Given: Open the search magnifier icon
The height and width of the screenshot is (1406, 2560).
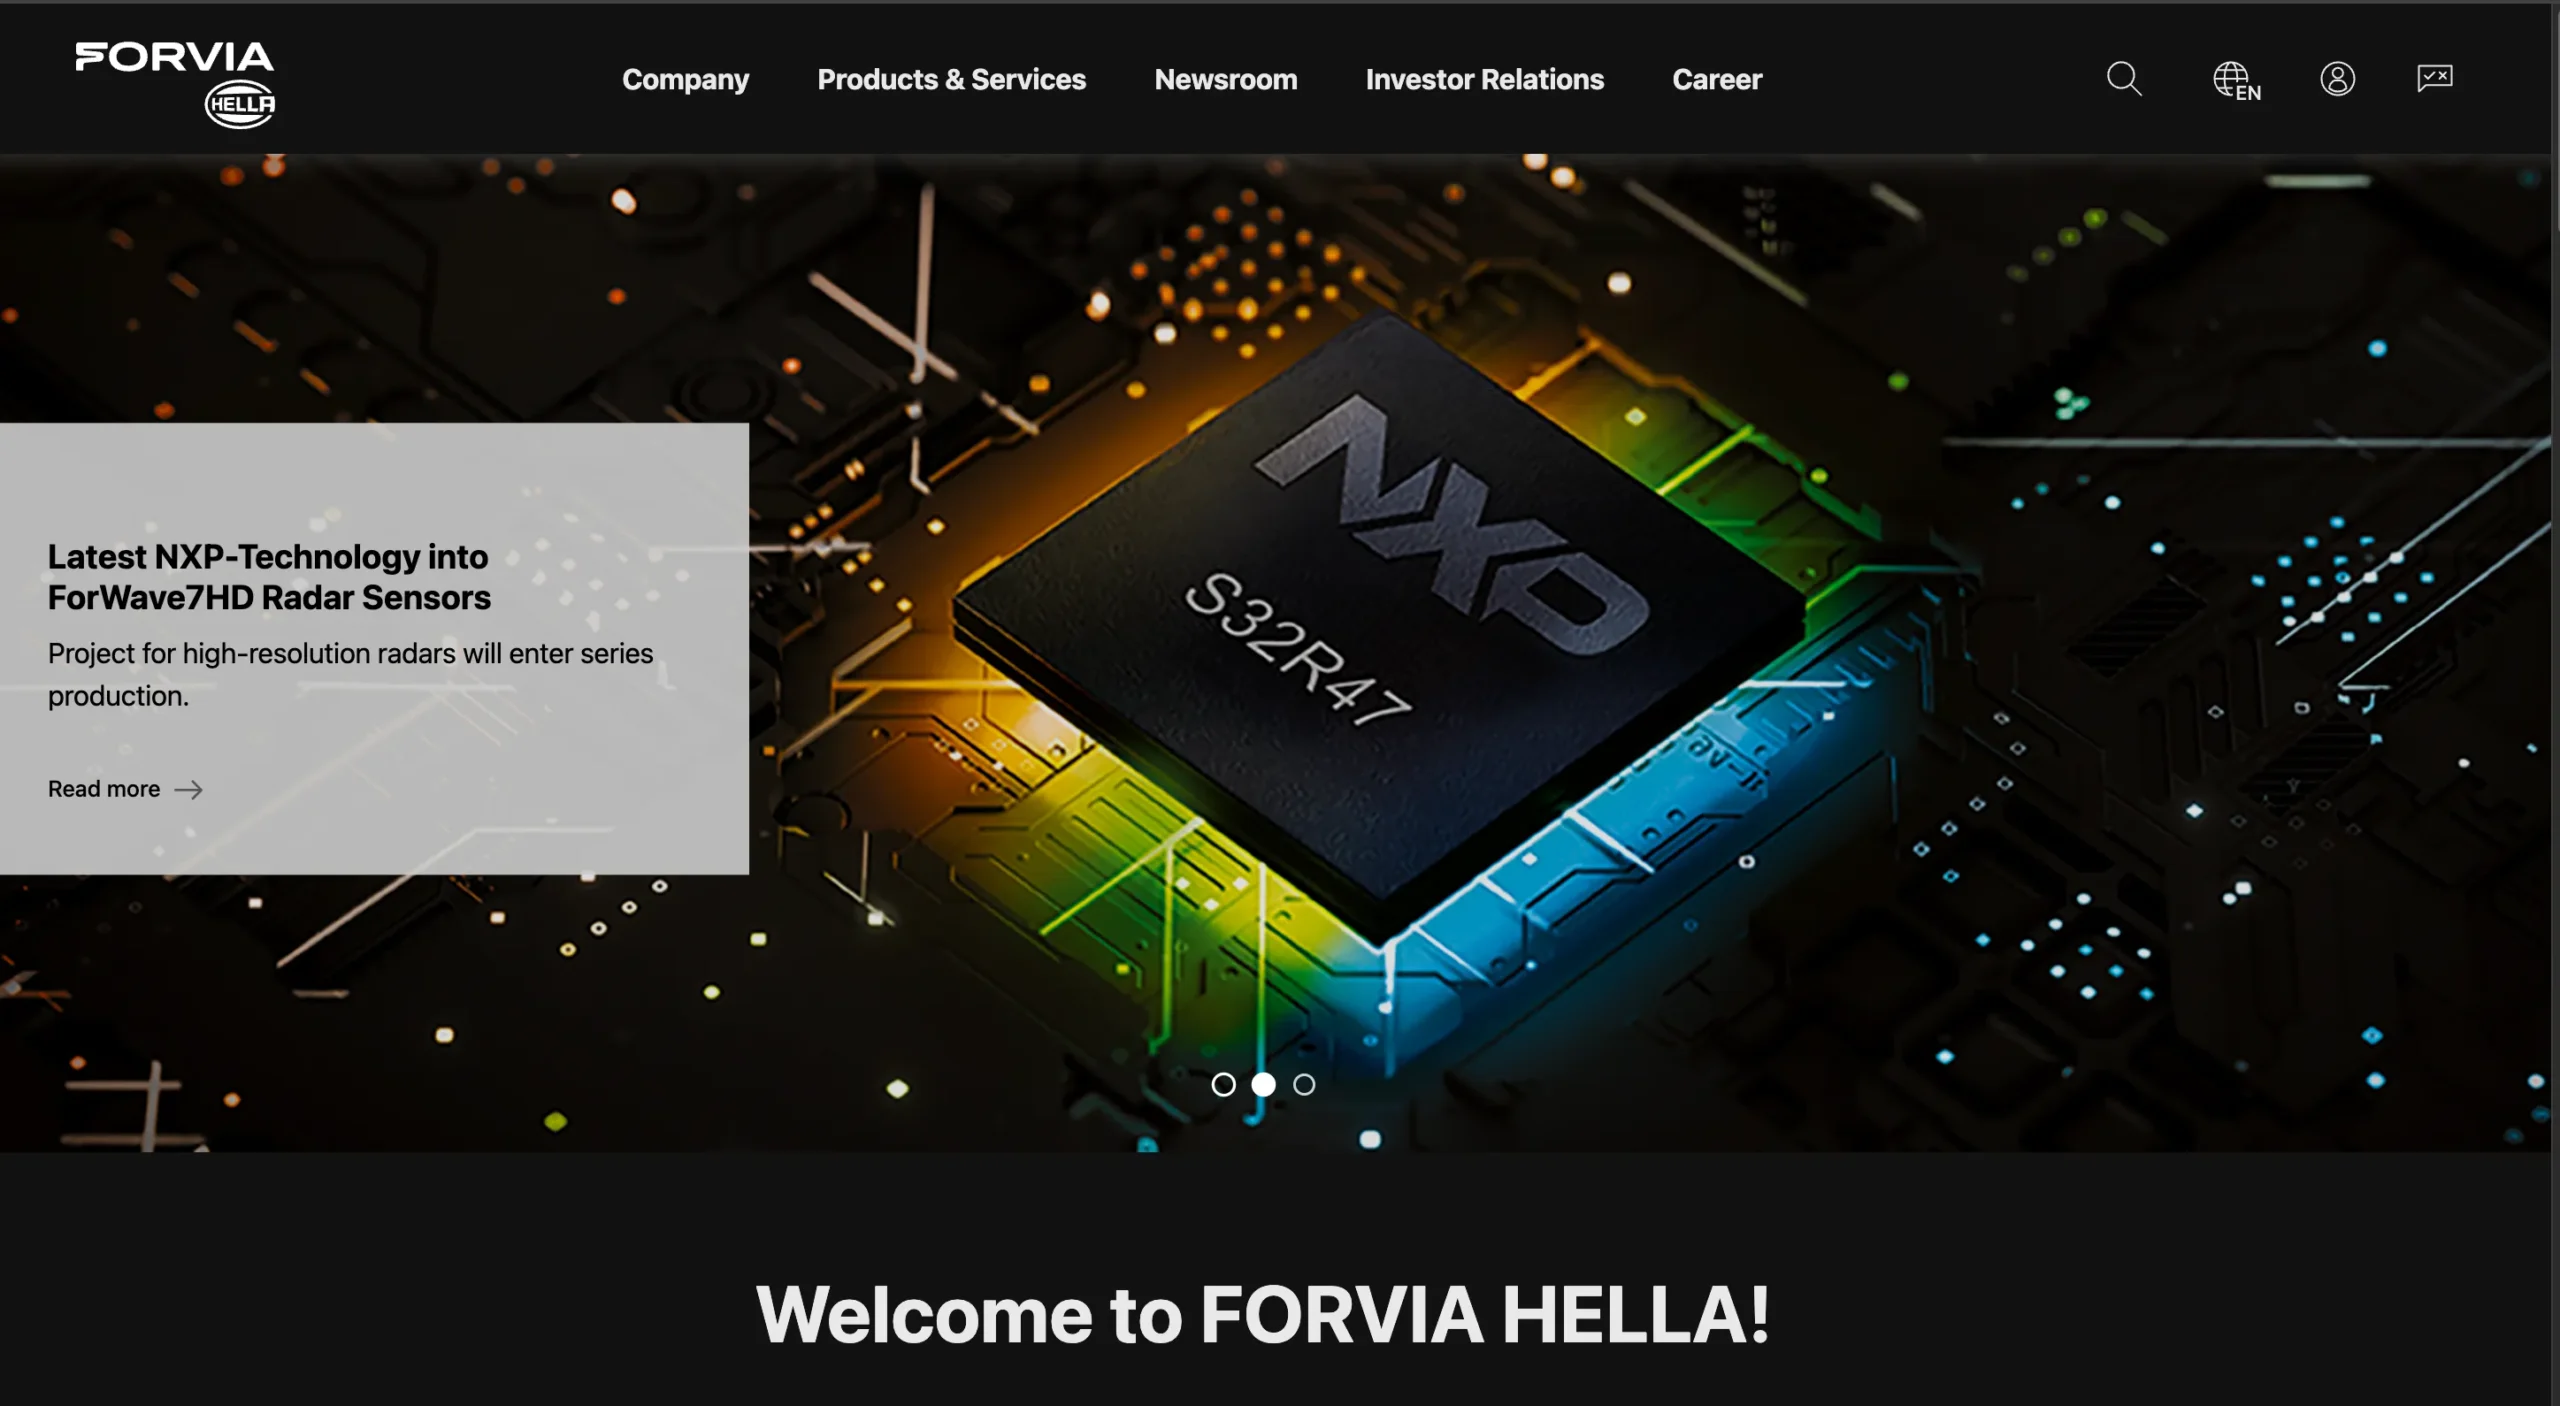Looking at the screenshot, I should (x=2123, y=78).
